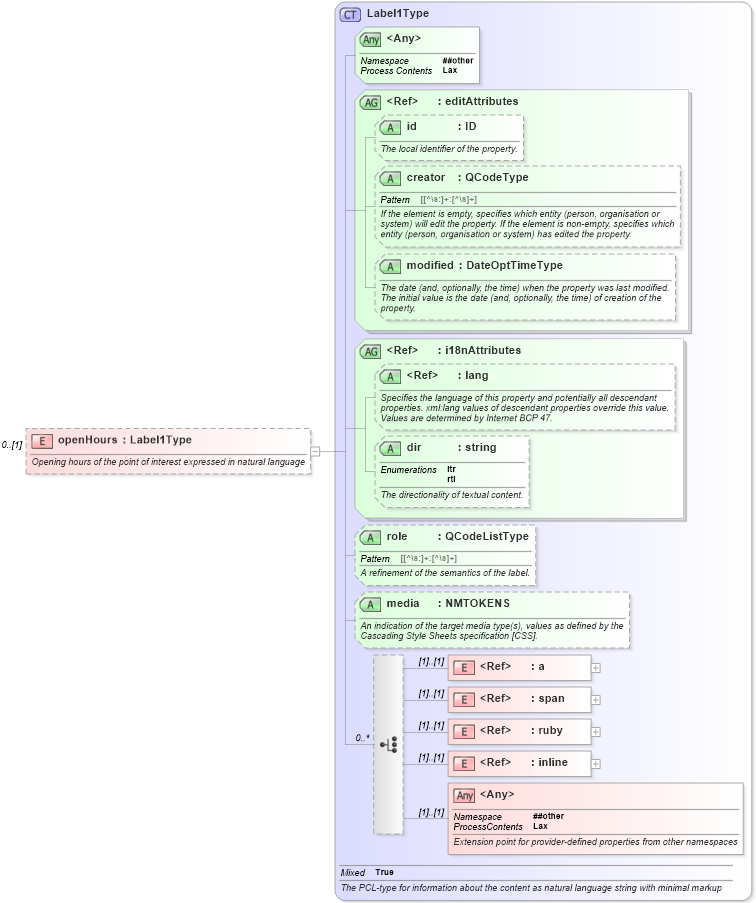Click the role Pattern value

[429, 559]
